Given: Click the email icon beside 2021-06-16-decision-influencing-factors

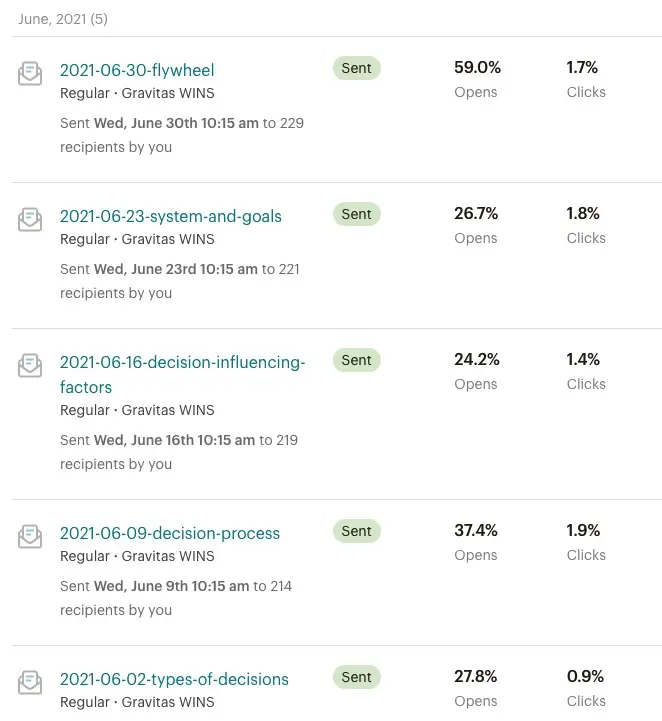Looking at the screenshot, I should [x=30, y=366].
